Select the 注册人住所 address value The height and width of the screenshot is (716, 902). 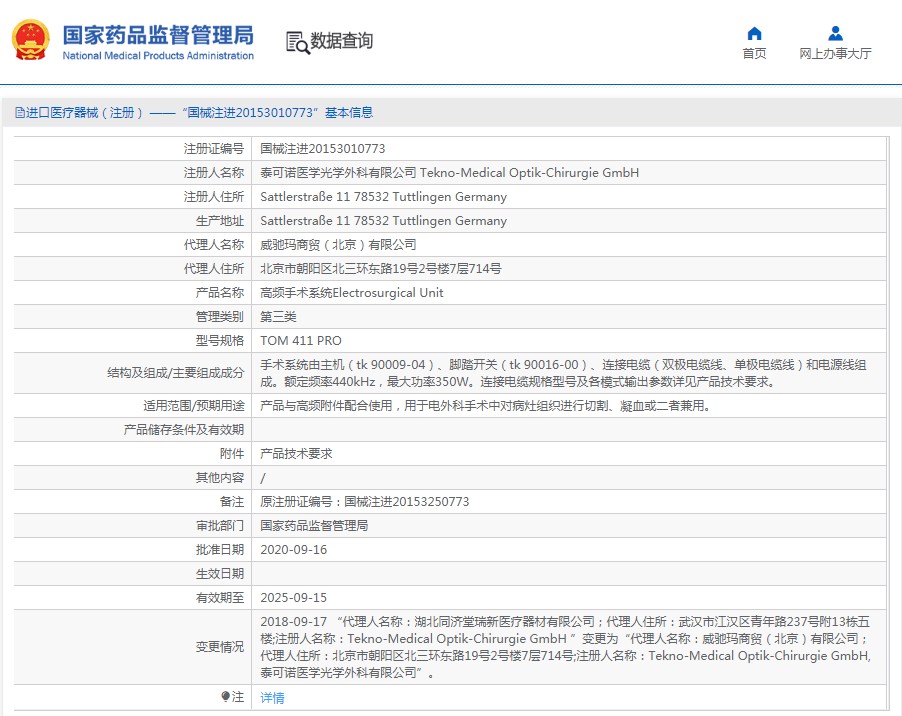coord(383,197)
